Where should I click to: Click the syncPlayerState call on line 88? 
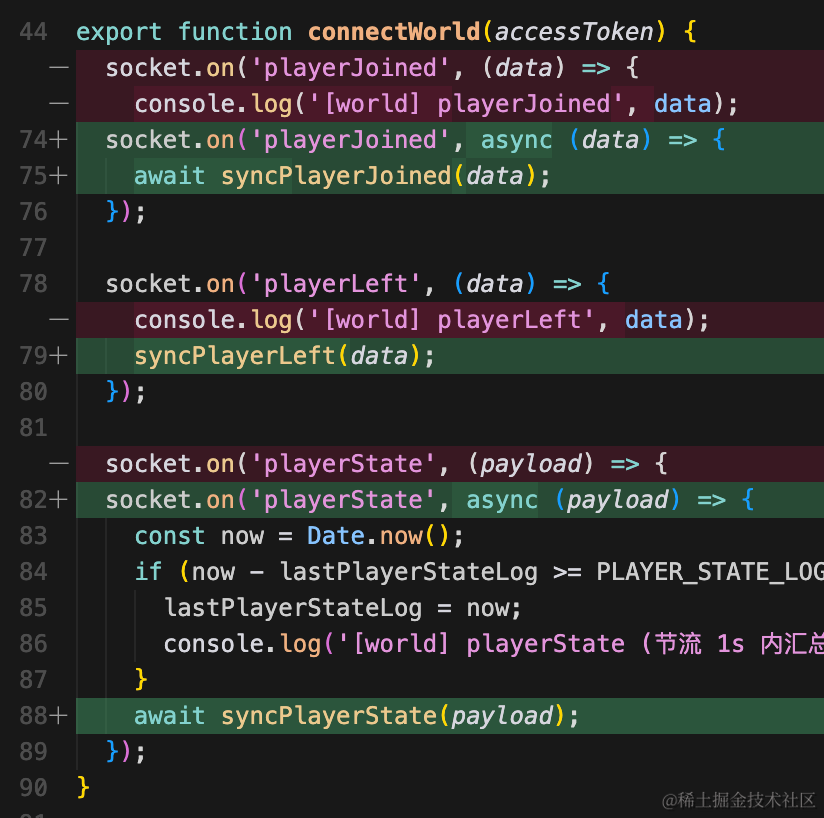point(329,717)
